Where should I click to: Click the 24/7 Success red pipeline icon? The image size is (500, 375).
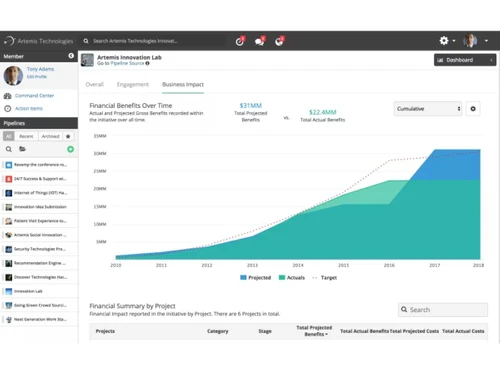(x=9, y=179)
